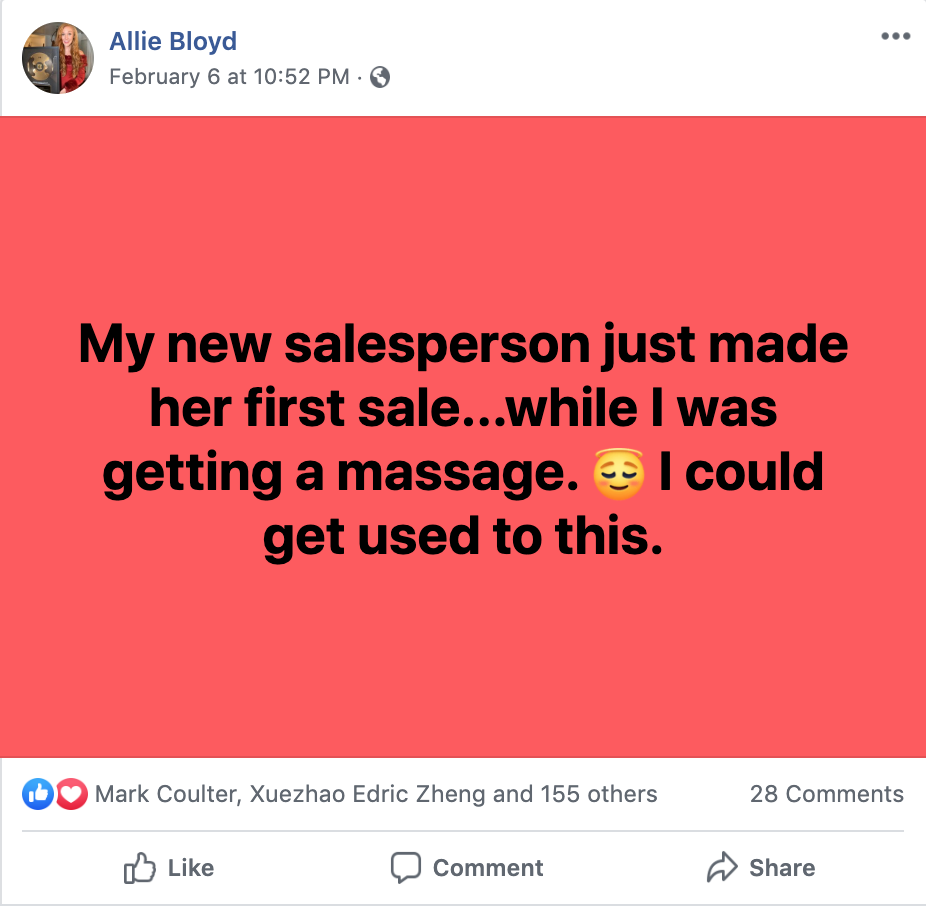The image size is (926, 908).
Task: Click the curved arrow Share icon
Action: (x=721, y=868)
